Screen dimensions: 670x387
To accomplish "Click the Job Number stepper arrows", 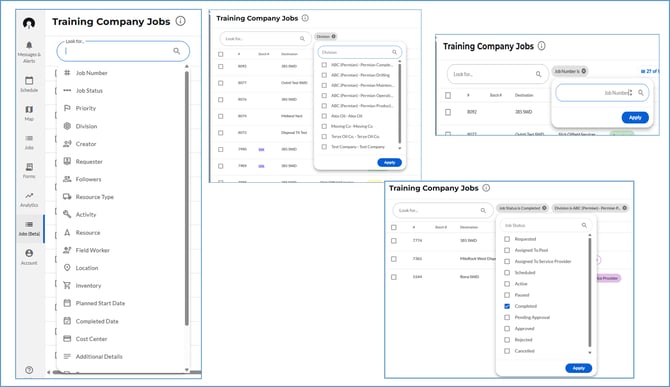I will (x=630, y=93).
